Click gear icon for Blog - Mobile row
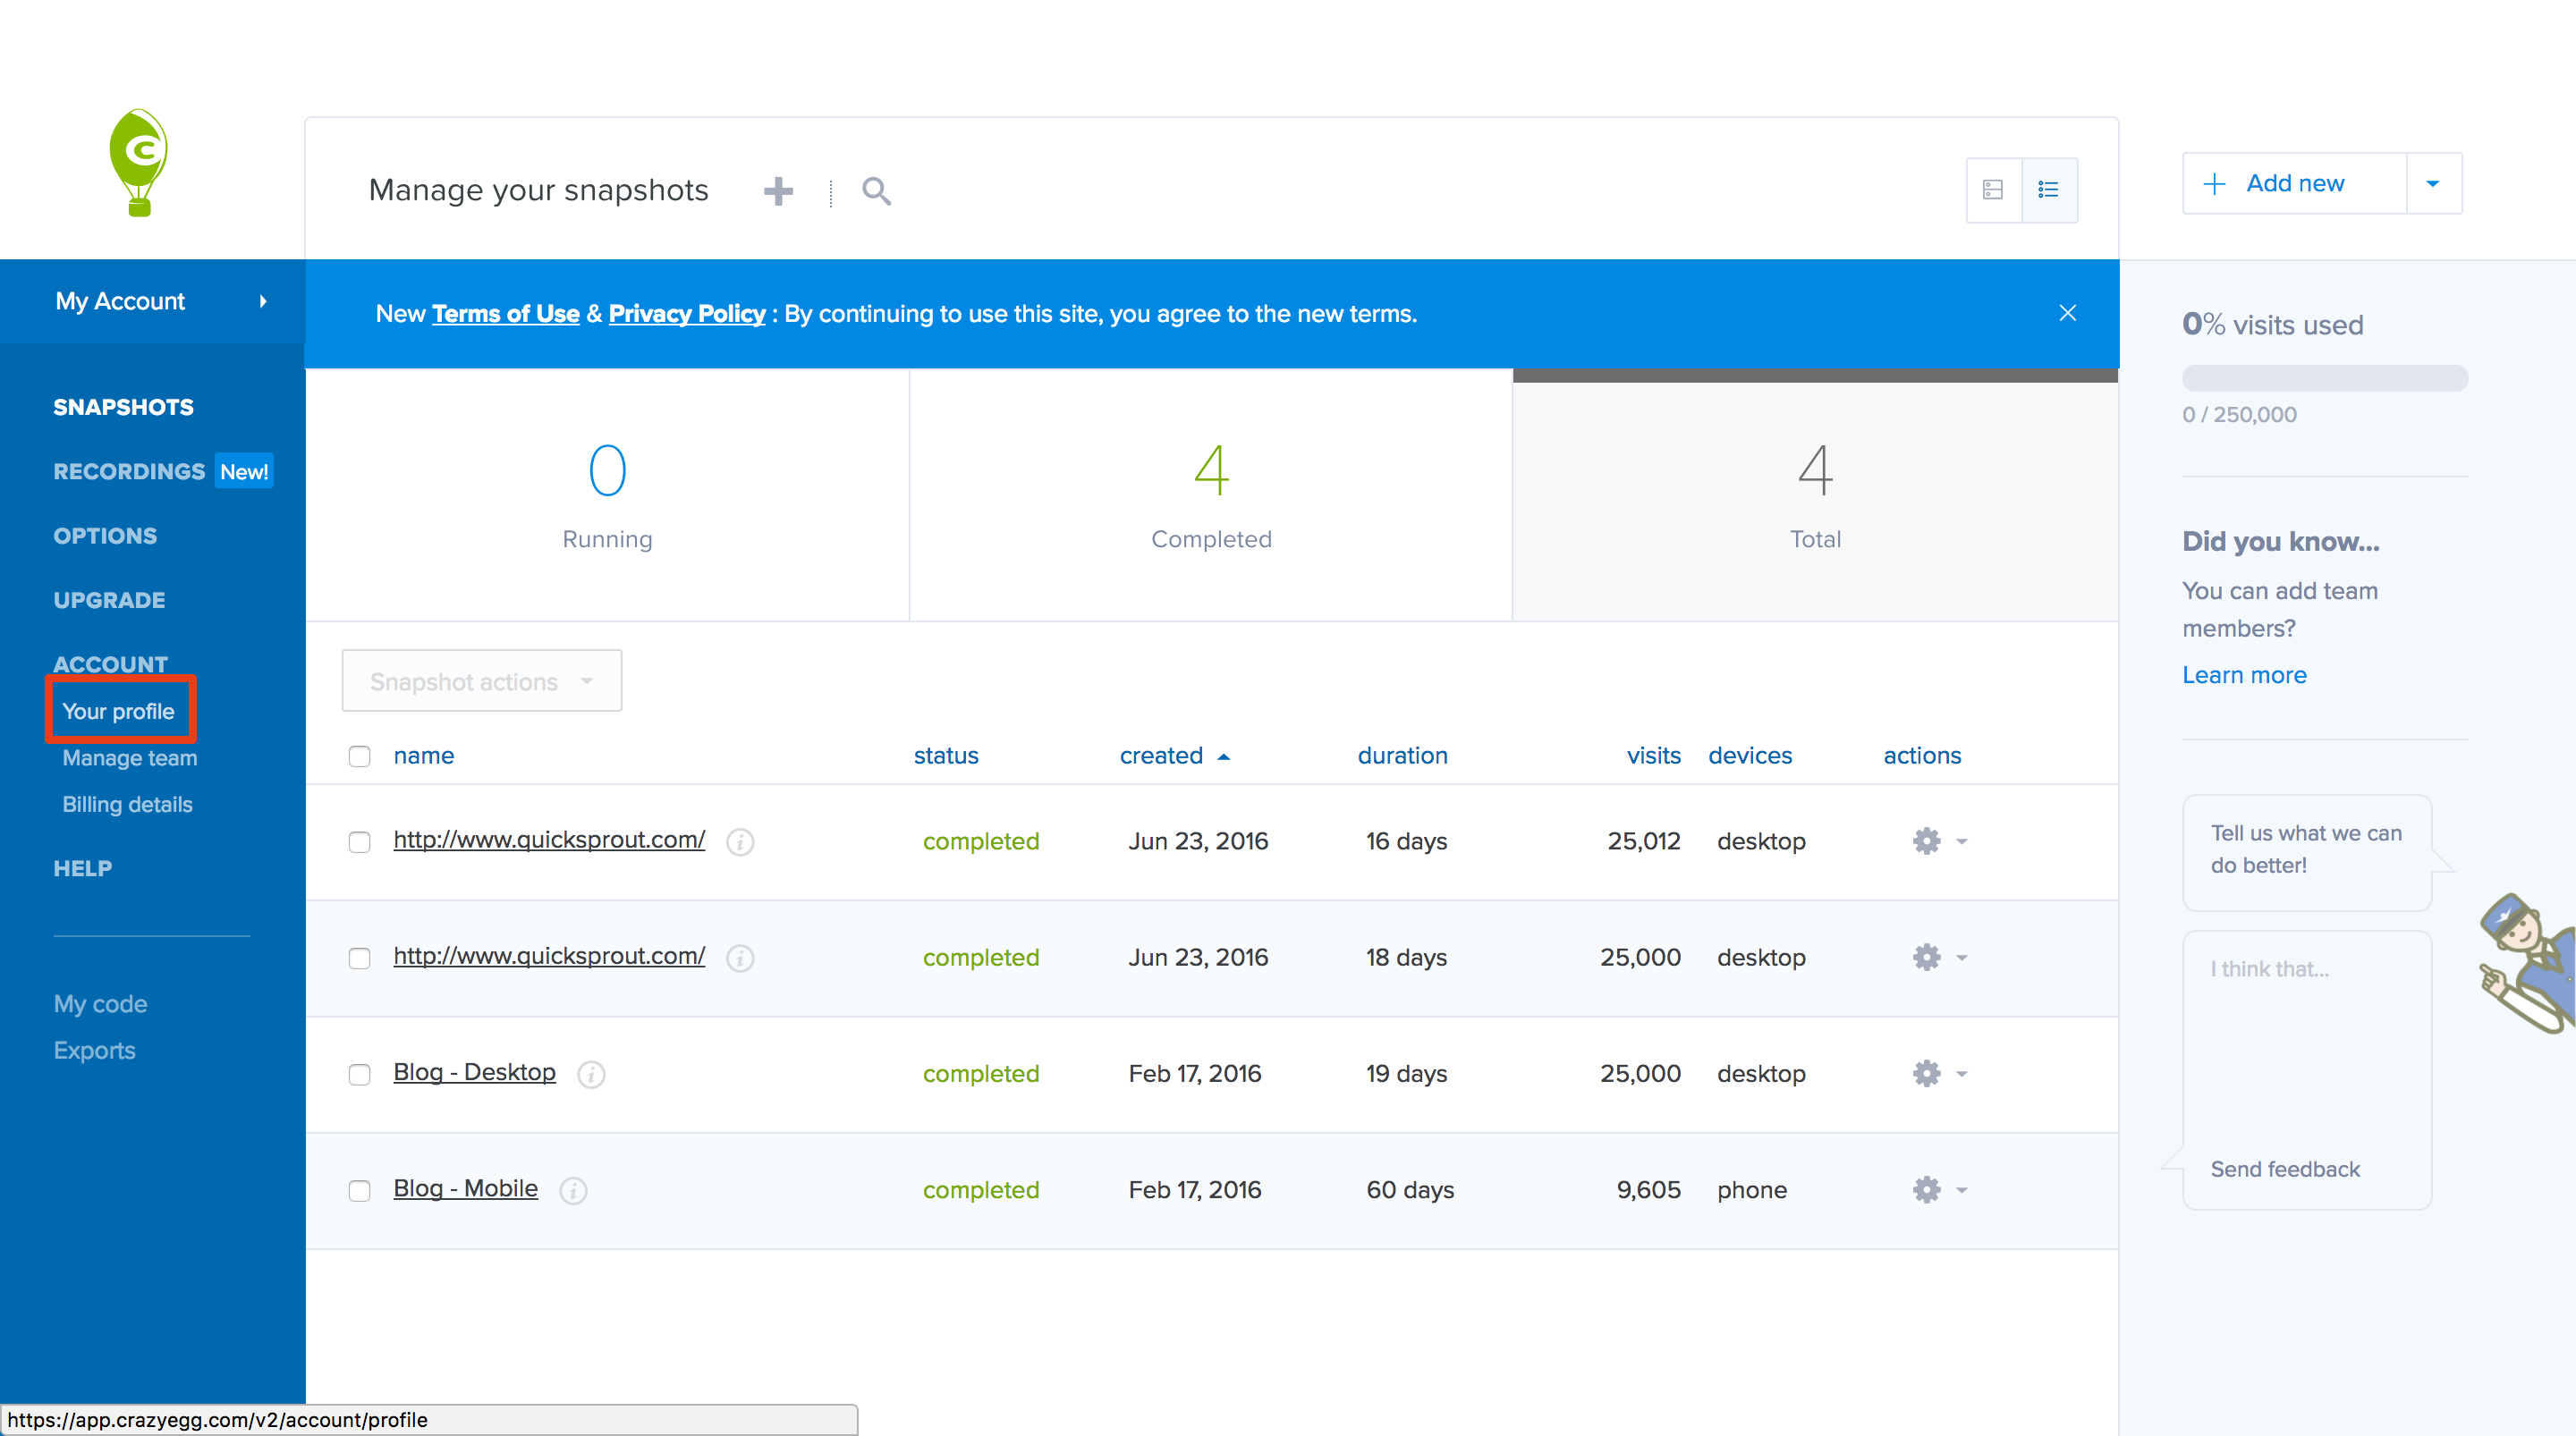 tap(1927, 1190)
